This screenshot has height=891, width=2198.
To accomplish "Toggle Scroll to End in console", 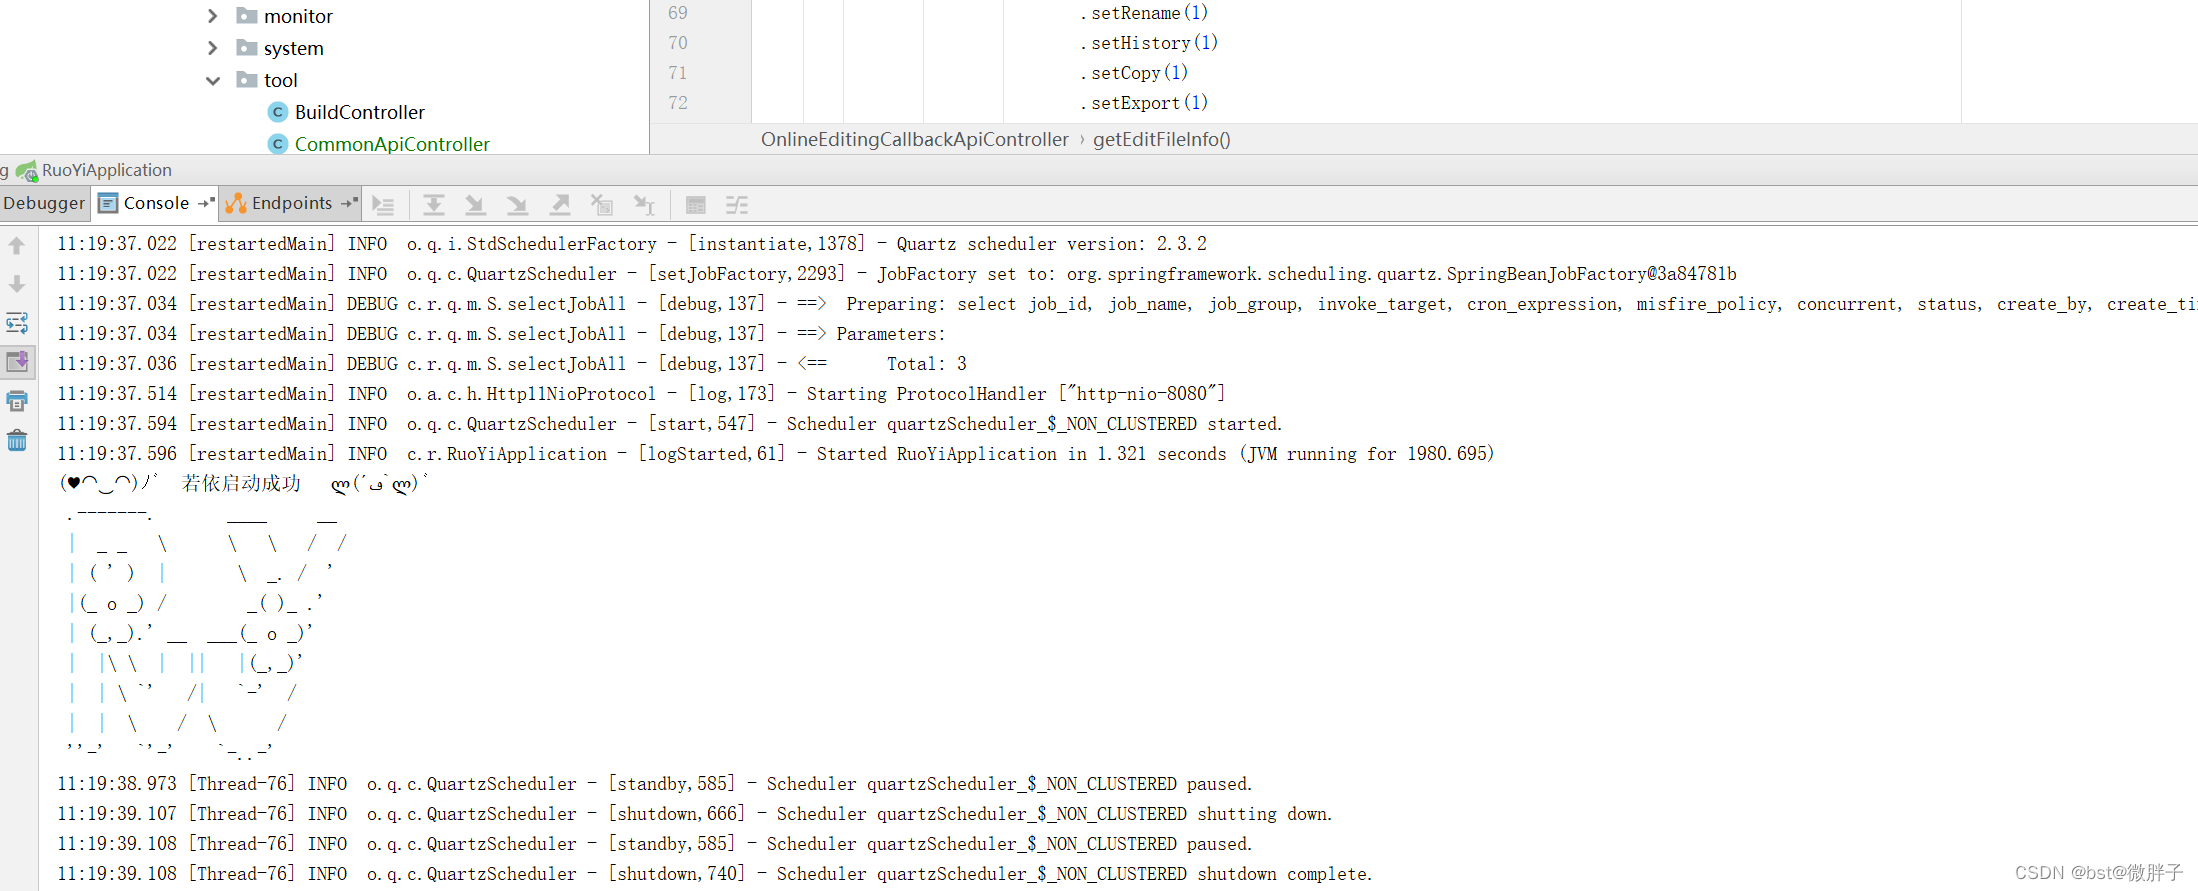I will click(x=17, y=361).
